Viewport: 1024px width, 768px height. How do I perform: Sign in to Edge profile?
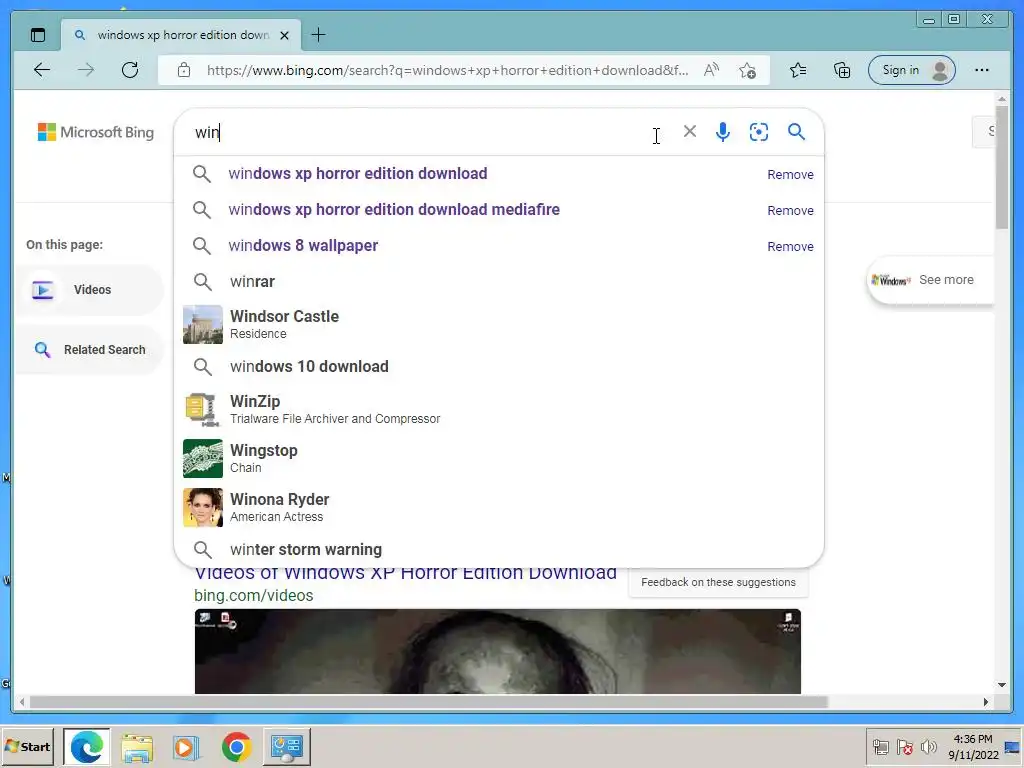912,70
